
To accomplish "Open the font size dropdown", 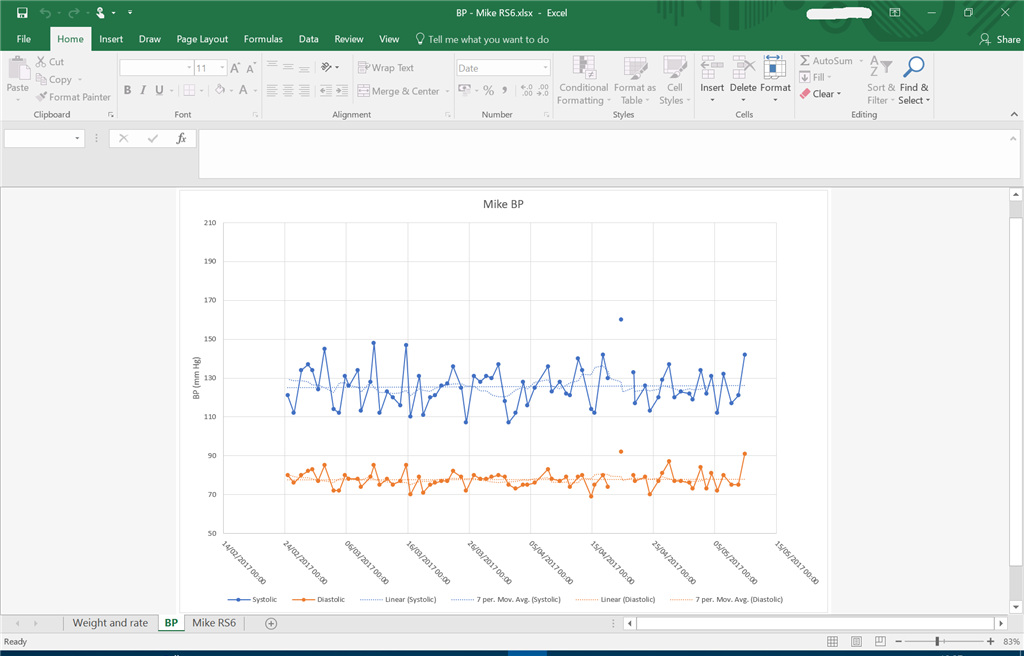I will point(223,68).
